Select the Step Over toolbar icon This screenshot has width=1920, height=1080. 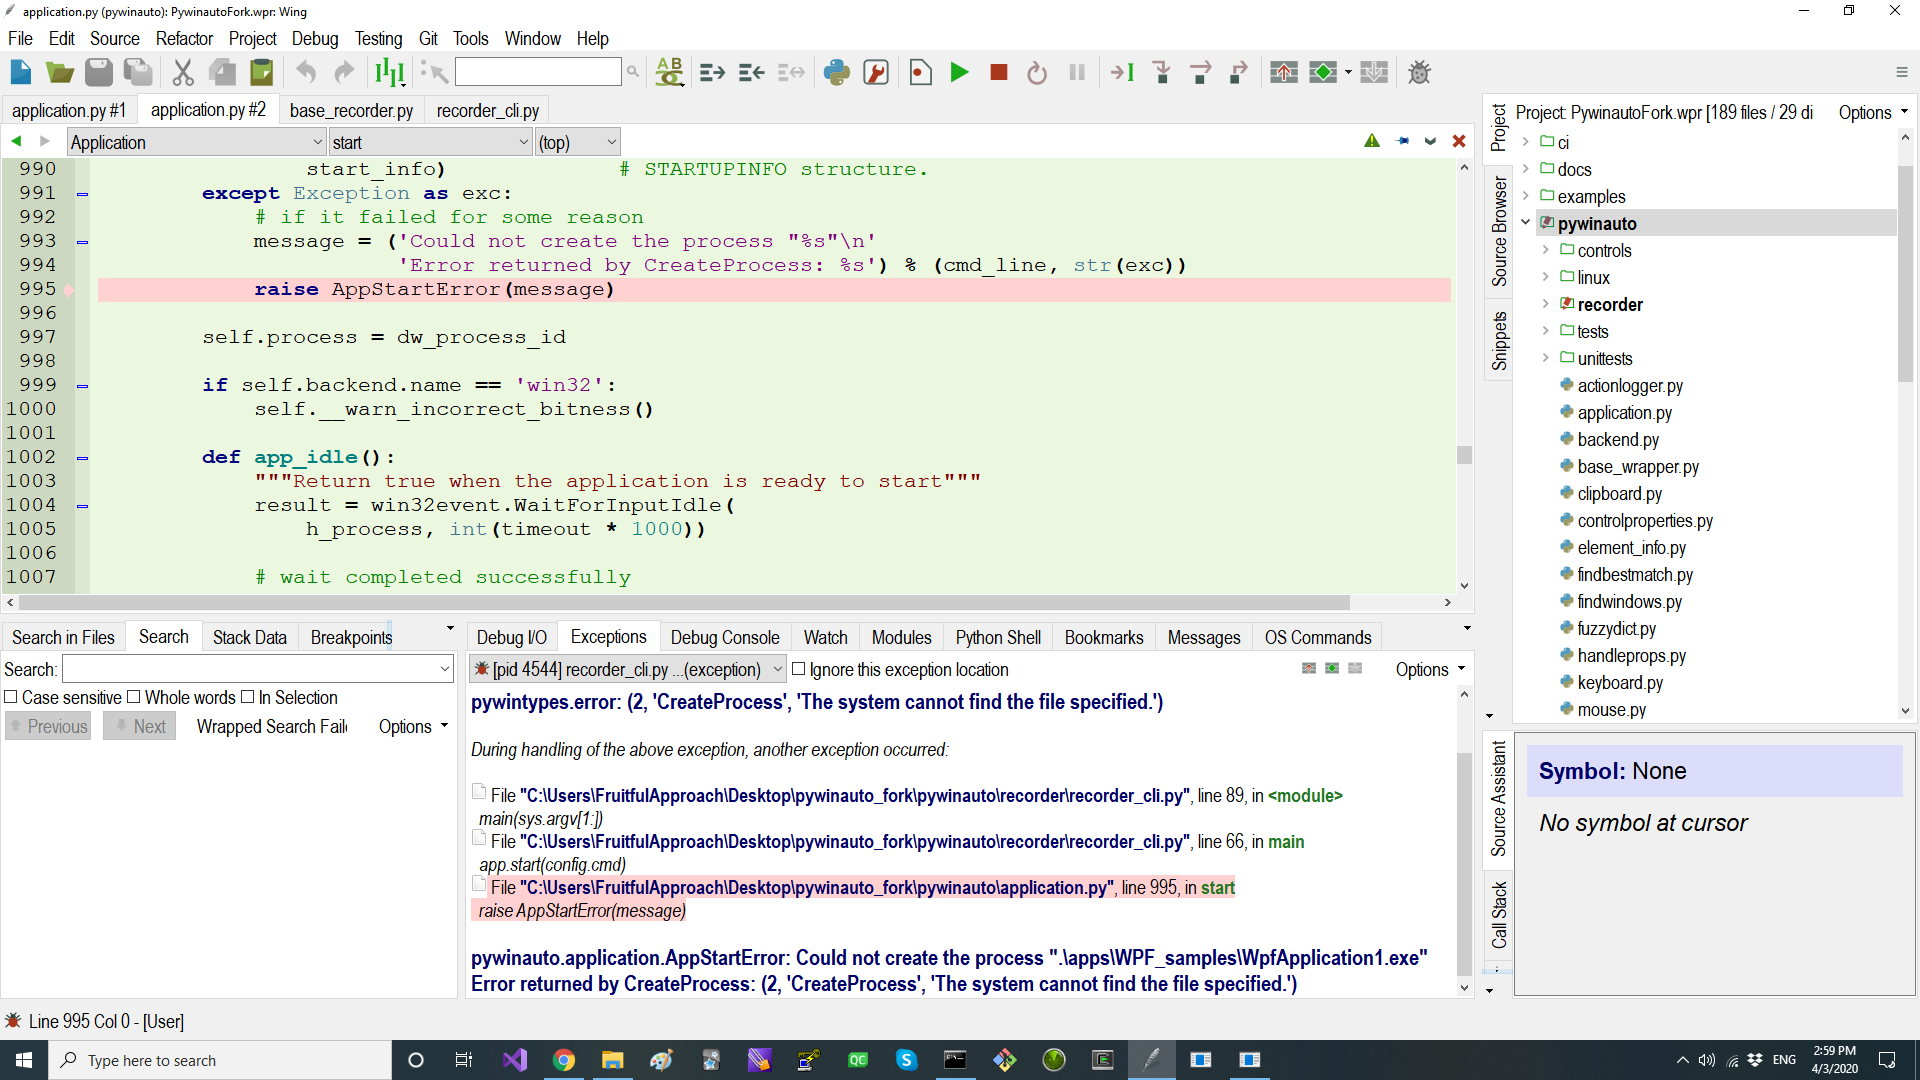pyautogui.click(x=1201, y=72)
